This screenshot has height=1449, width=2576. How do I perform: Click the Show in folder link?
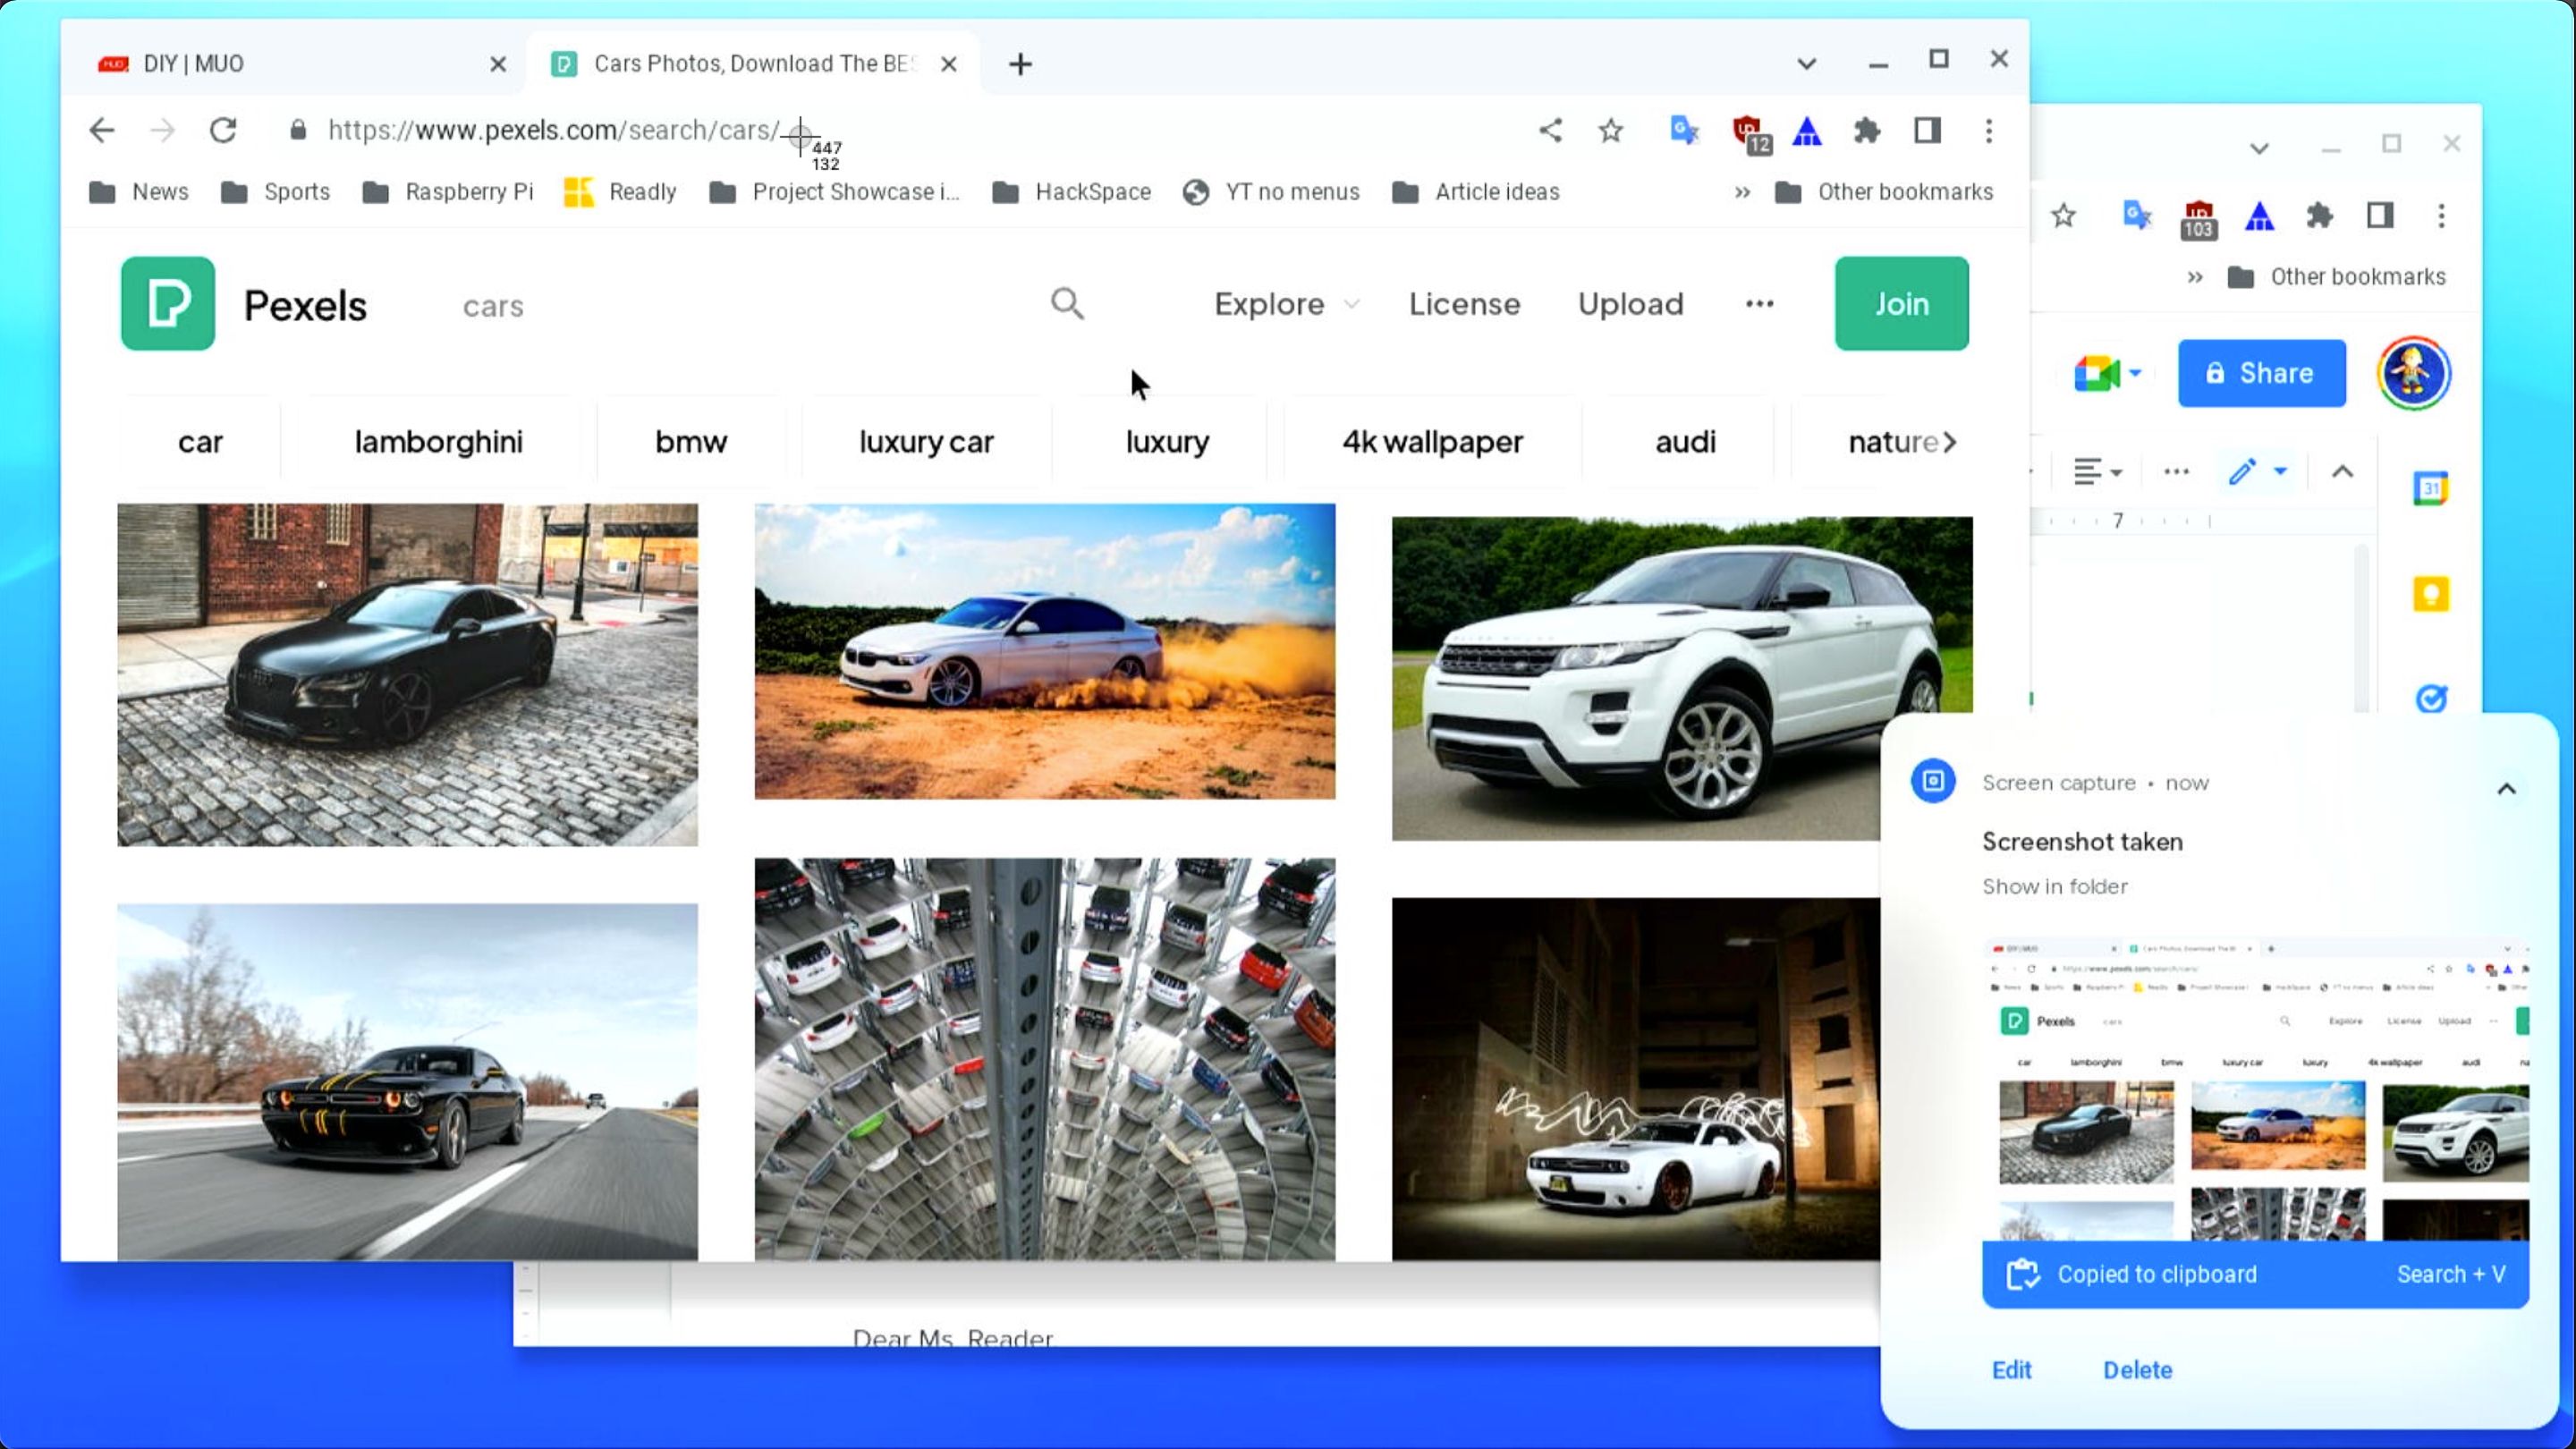coord(2054,886)
